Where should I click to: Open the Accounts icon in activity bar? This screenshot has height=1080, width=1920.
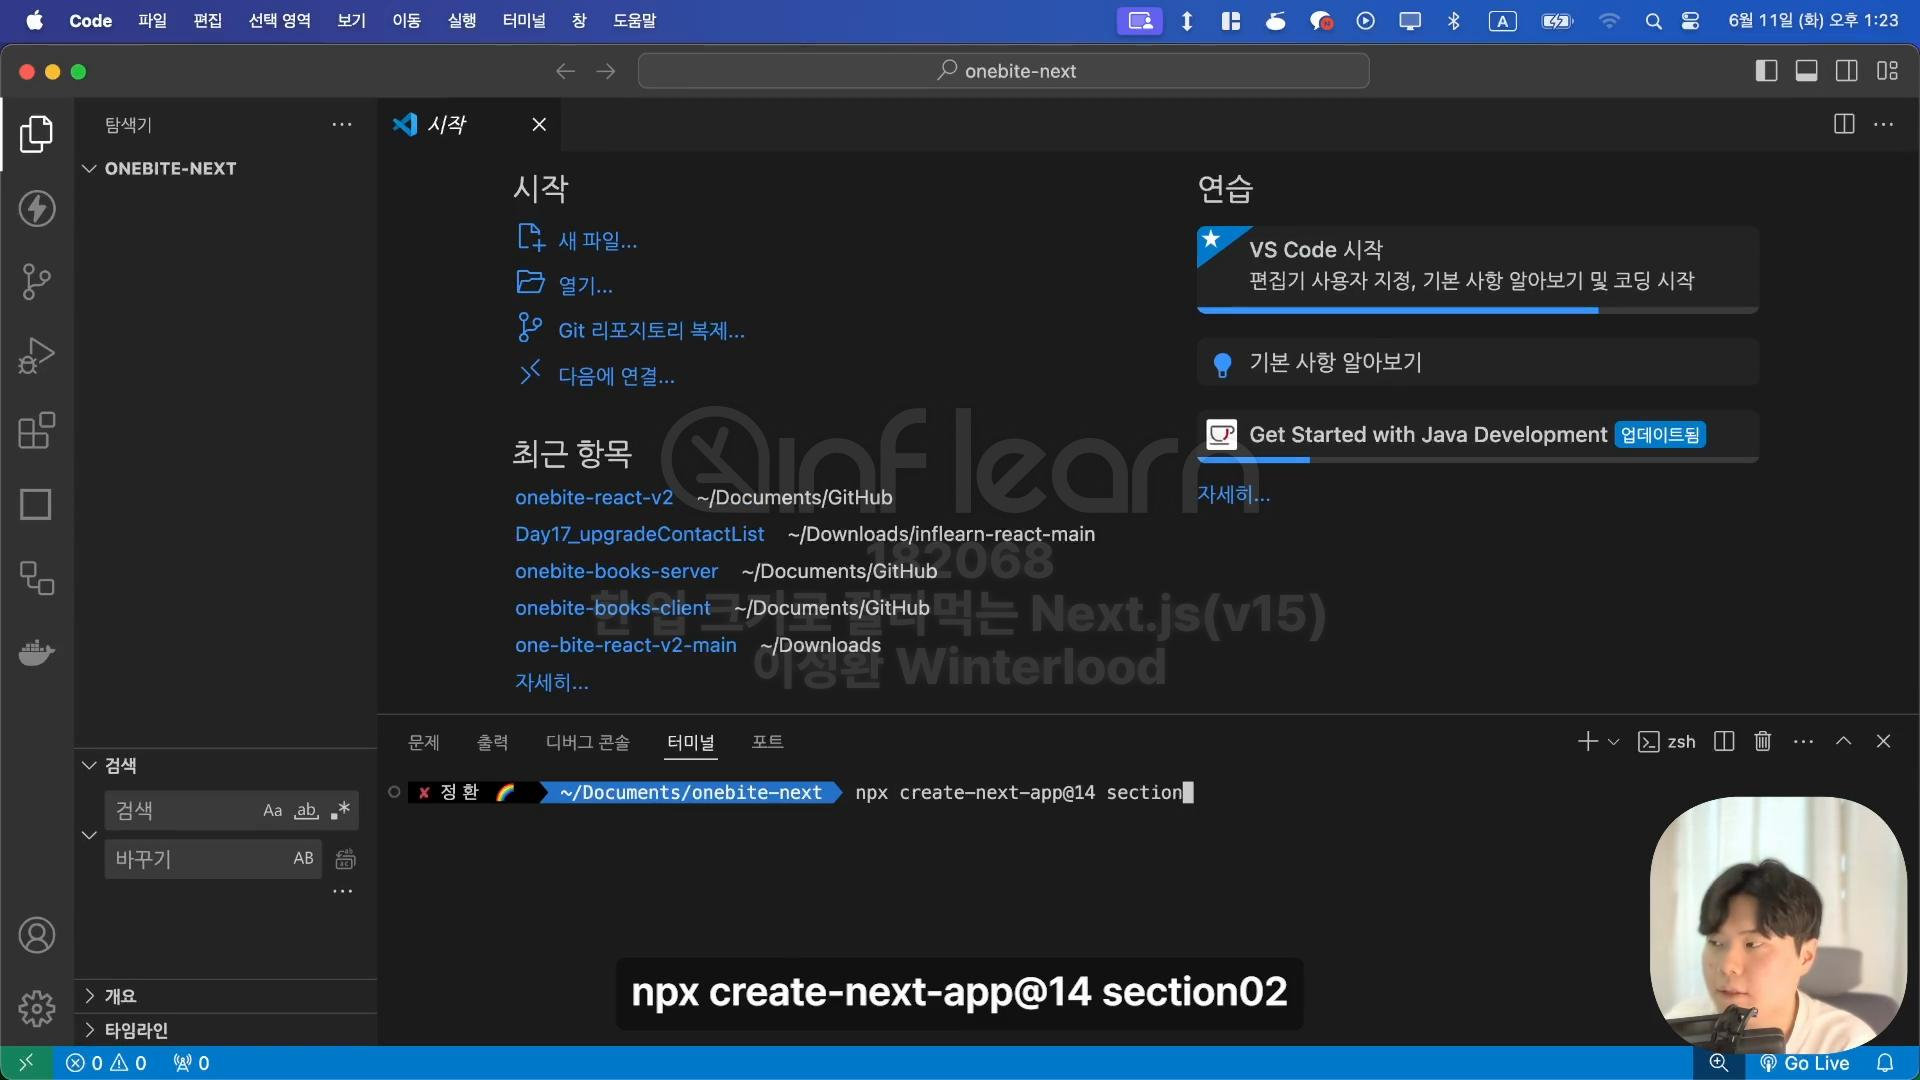pos(37,936)
